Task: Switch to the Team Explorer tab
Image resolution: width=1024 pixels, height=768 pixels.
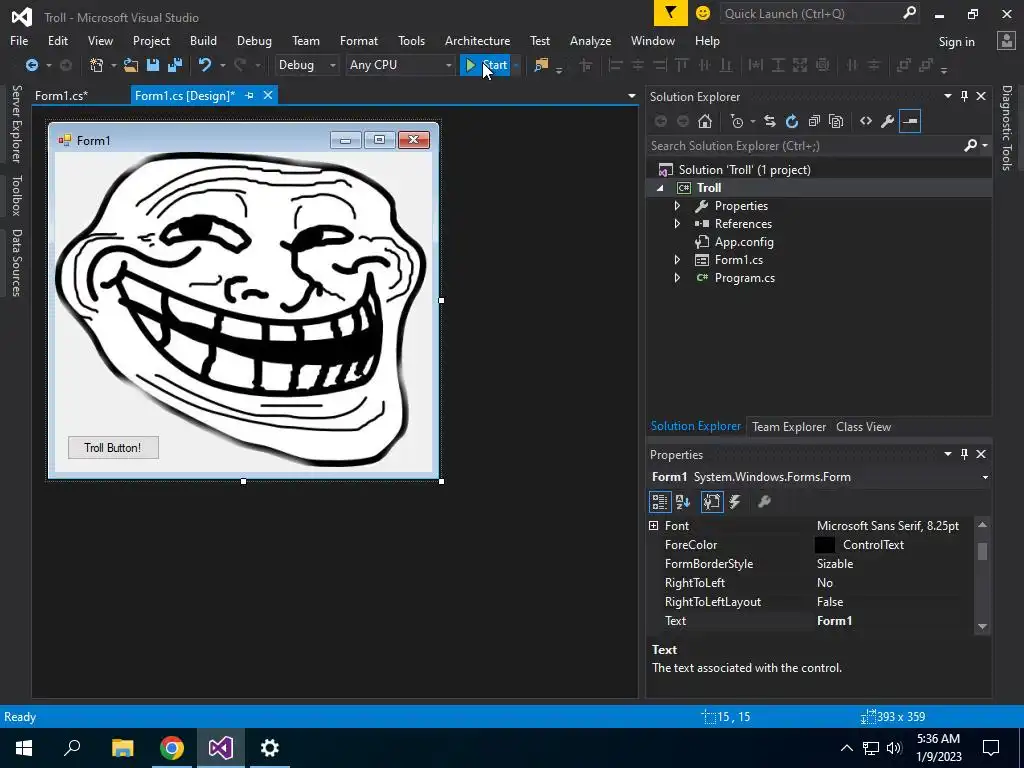Action: [789, 426]
